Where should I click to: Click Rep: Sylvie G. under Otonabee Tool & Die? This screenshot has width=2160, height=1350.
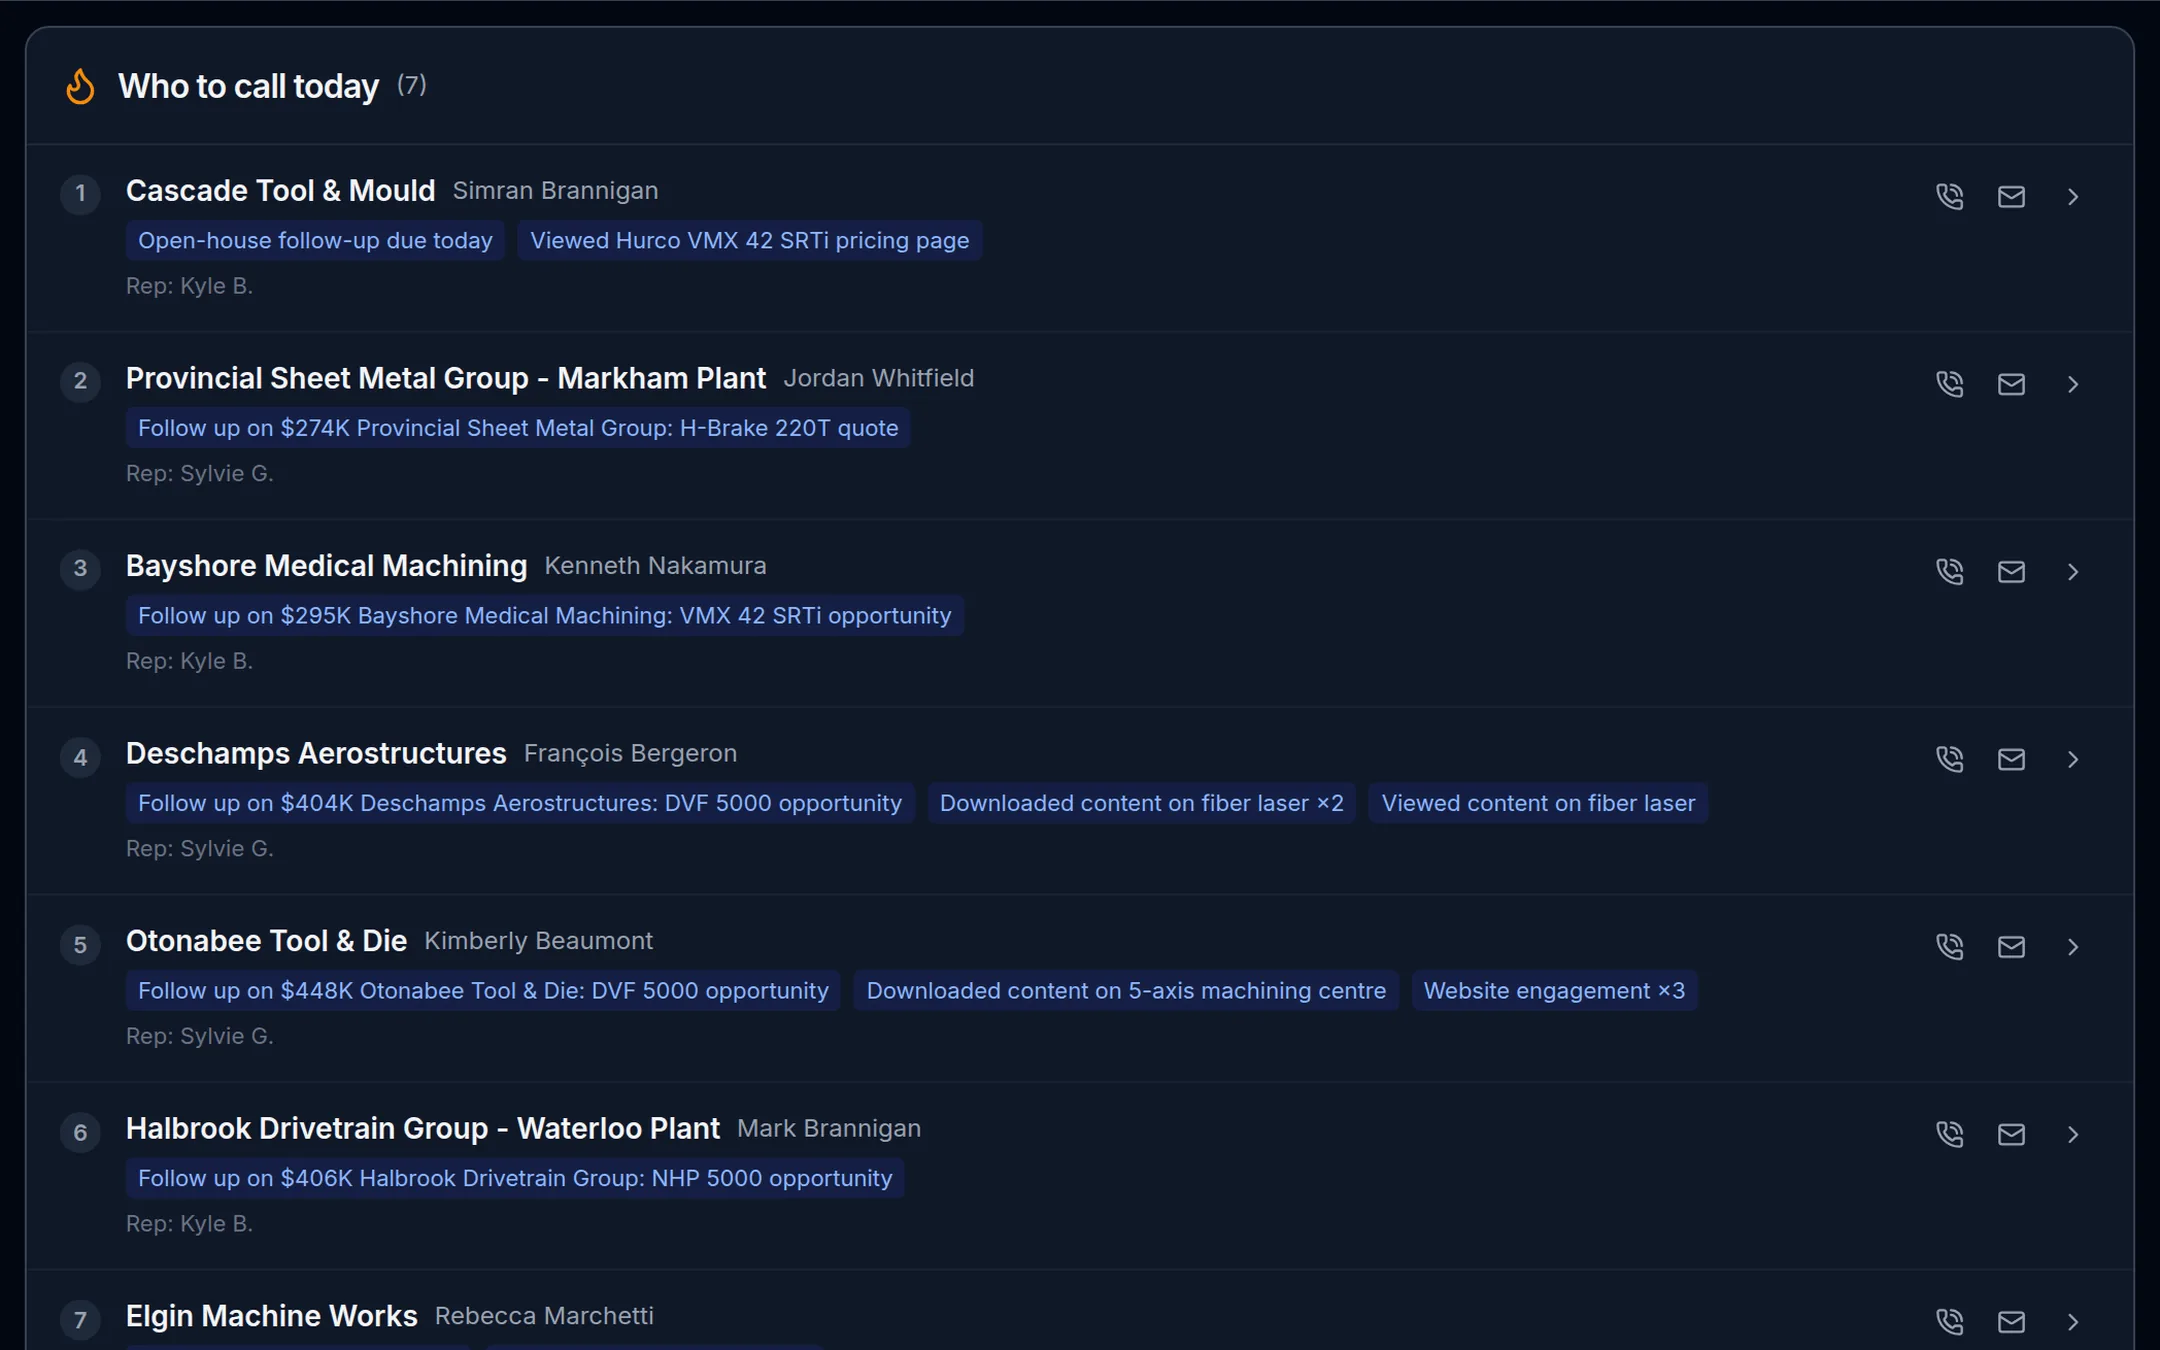click(x=199, y=1036)
